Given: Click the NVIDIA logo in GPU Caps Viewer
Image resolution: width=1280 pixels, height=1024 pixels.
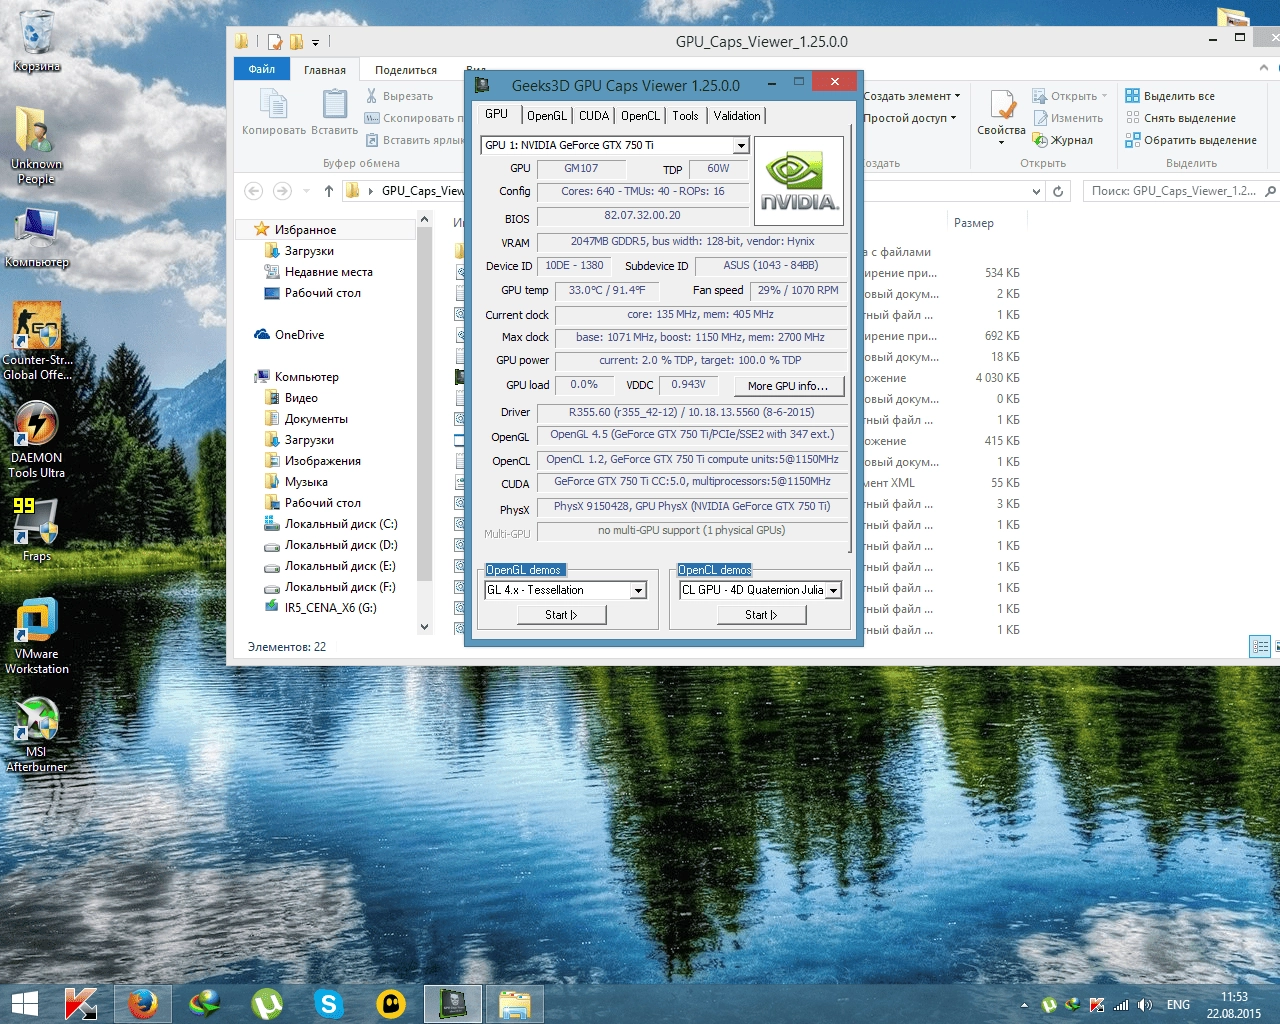Looking at the screenshot, I should click(x=798, y=181).
